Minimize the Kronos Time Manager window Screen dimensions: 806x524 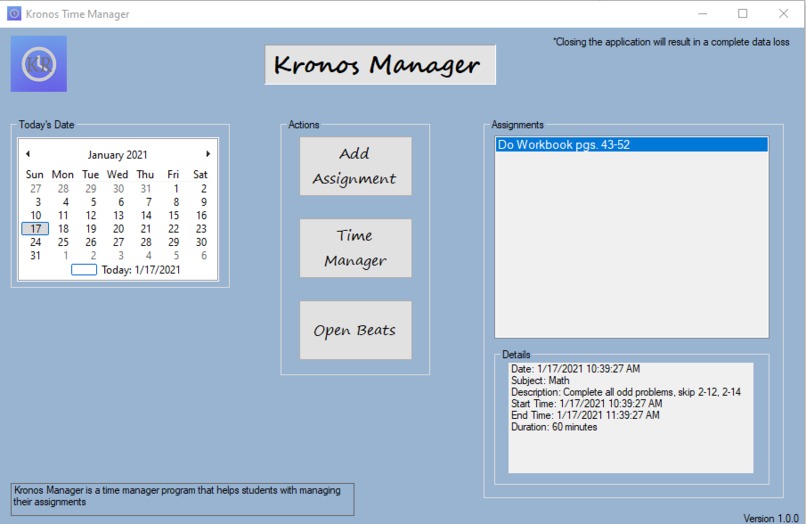703,14
